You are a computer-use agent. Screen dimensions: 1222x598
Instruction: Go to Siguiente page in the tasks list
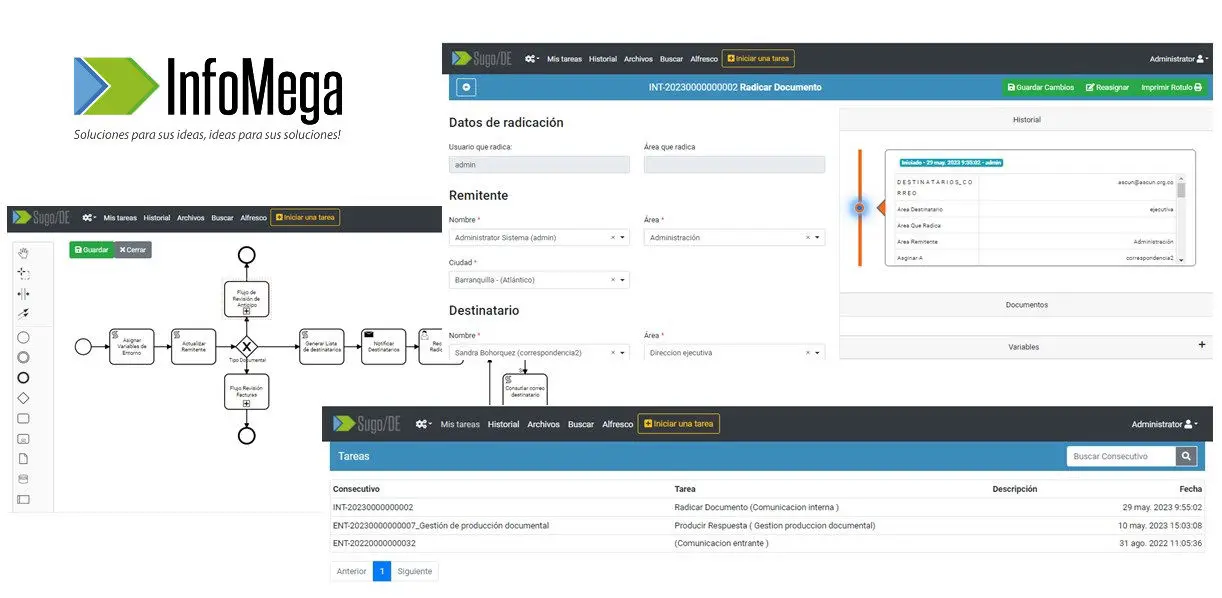pos(415,572)
